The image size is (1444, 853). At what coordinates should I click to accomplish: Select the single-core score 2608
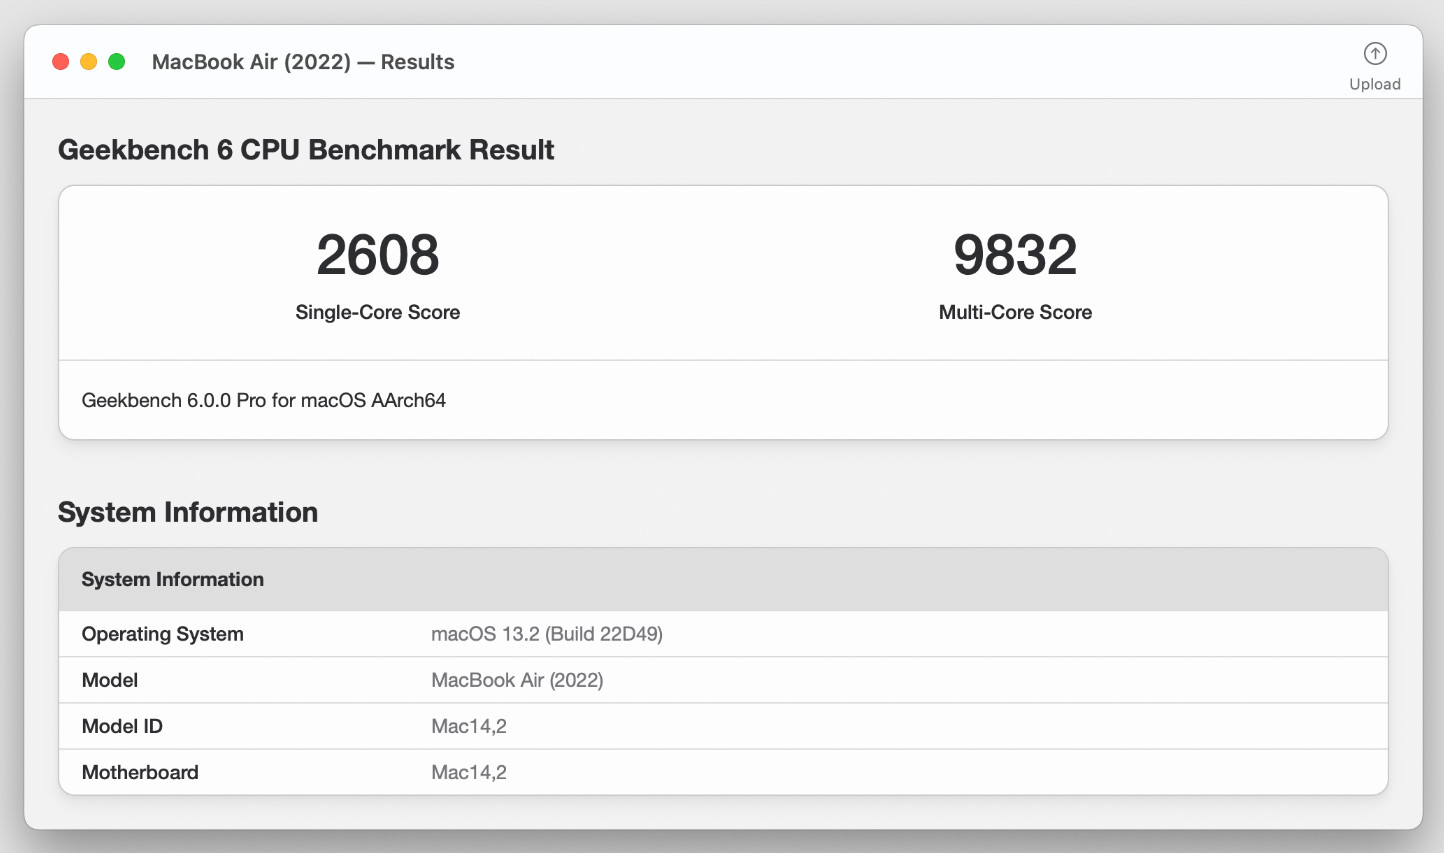[378, 255]
